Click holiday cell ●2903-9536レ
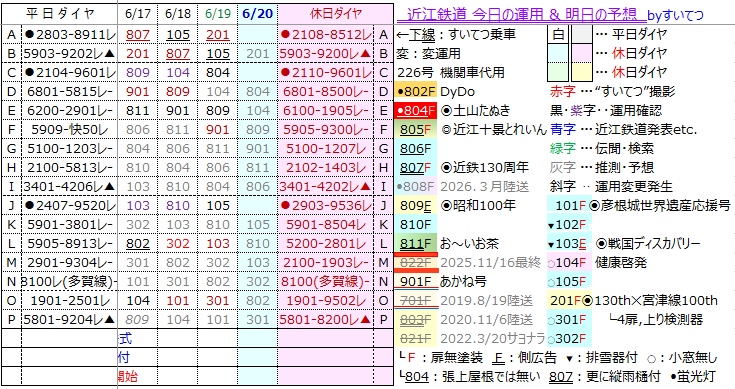This screenshot has width=735, height=389. 326,205
